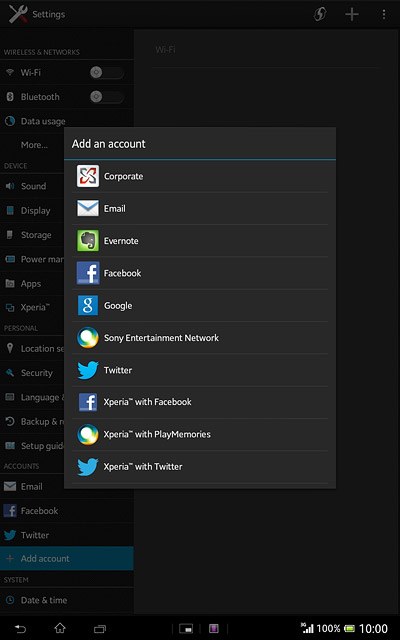Select the Sony Entertainment Network label
The width and height of the screenshot is (400, 640).
[161, 338]
